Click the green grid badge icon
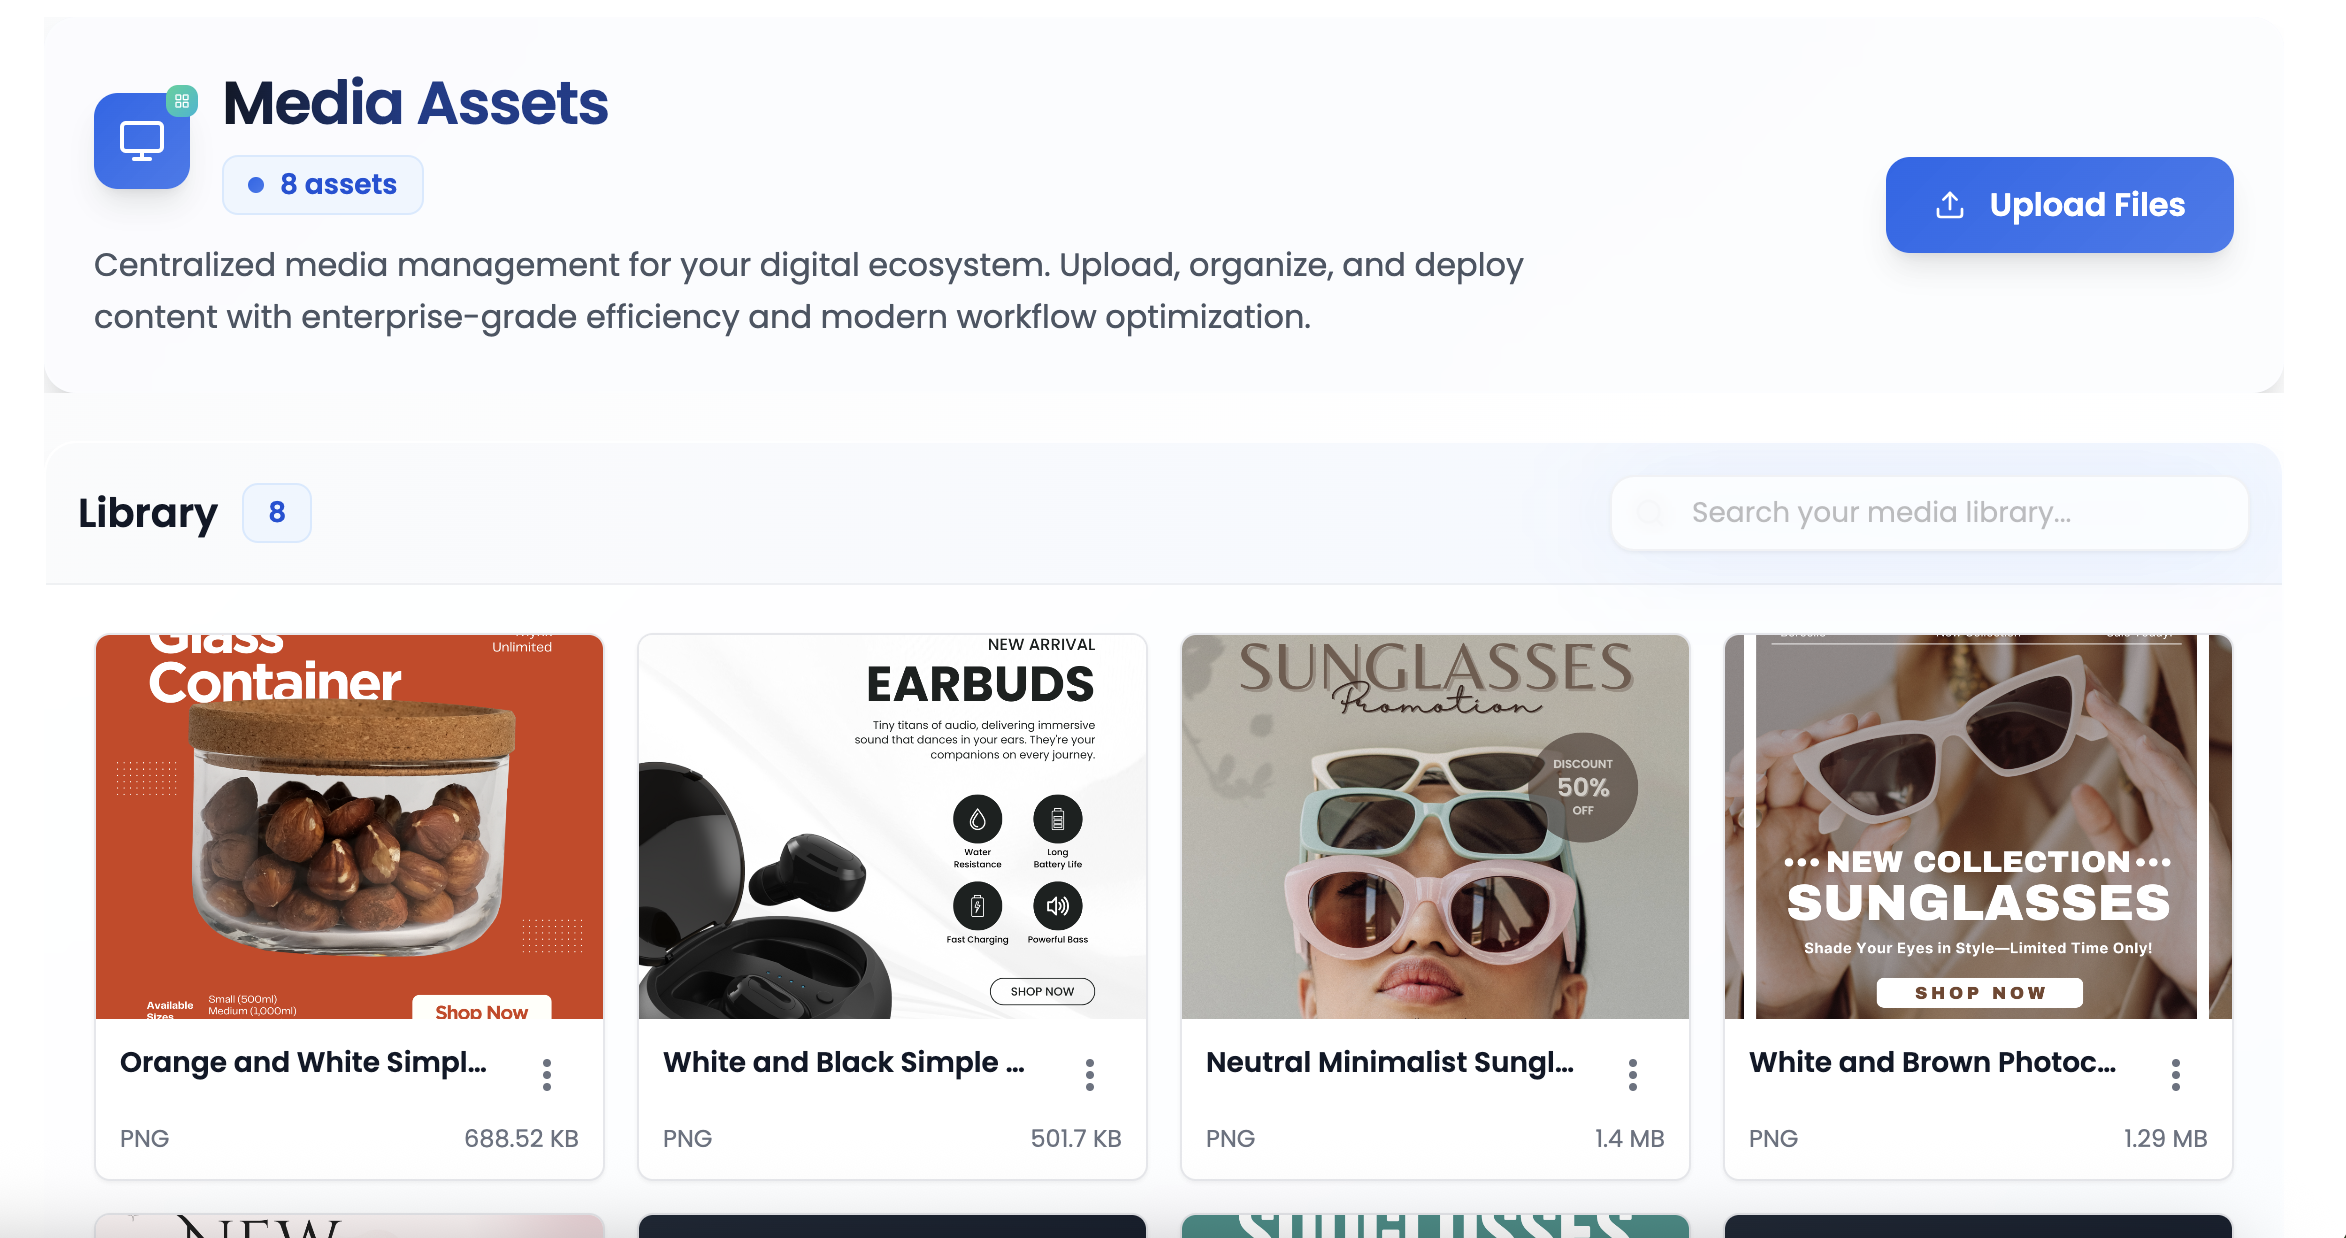The width and height of the screenshot is (2346, 1238). tap(182, 101)
